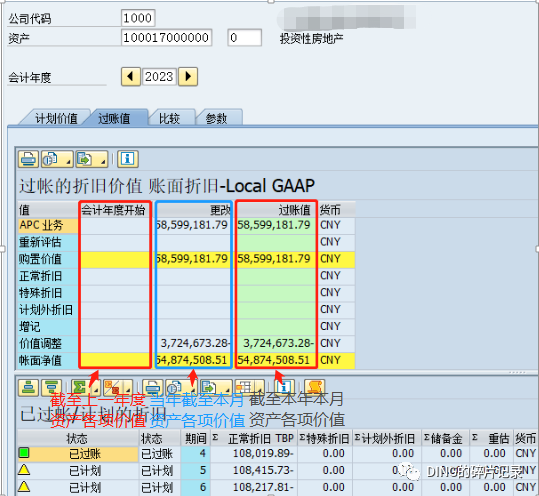
Task: Select the 特殊折旧 row label in the values table
Action: coord(48,293)
